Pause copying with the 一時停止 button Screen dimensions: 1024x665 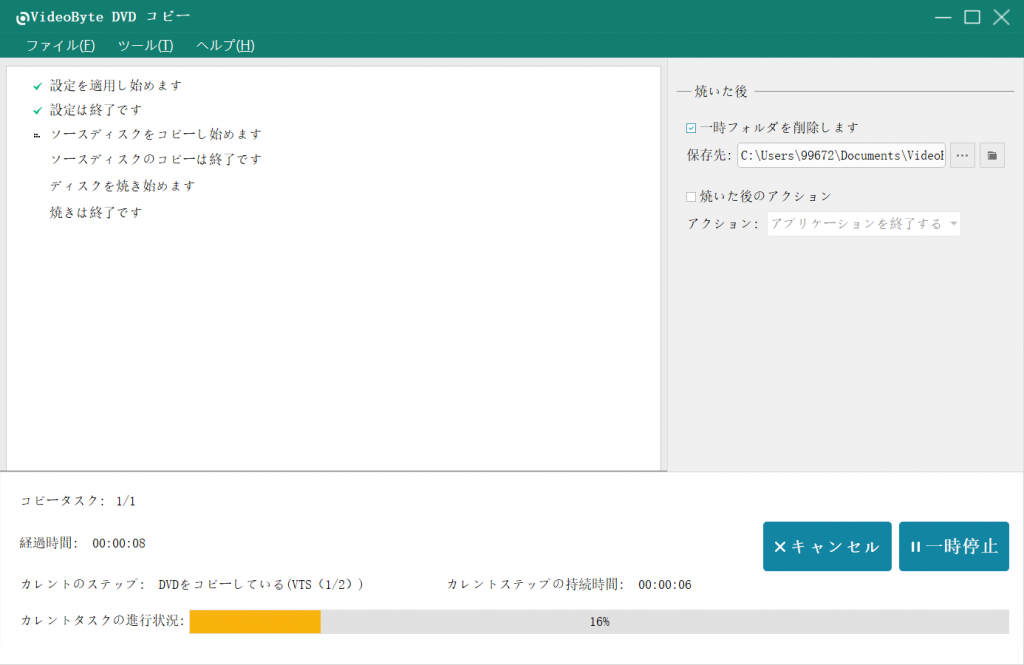click(x=954, y=547)
